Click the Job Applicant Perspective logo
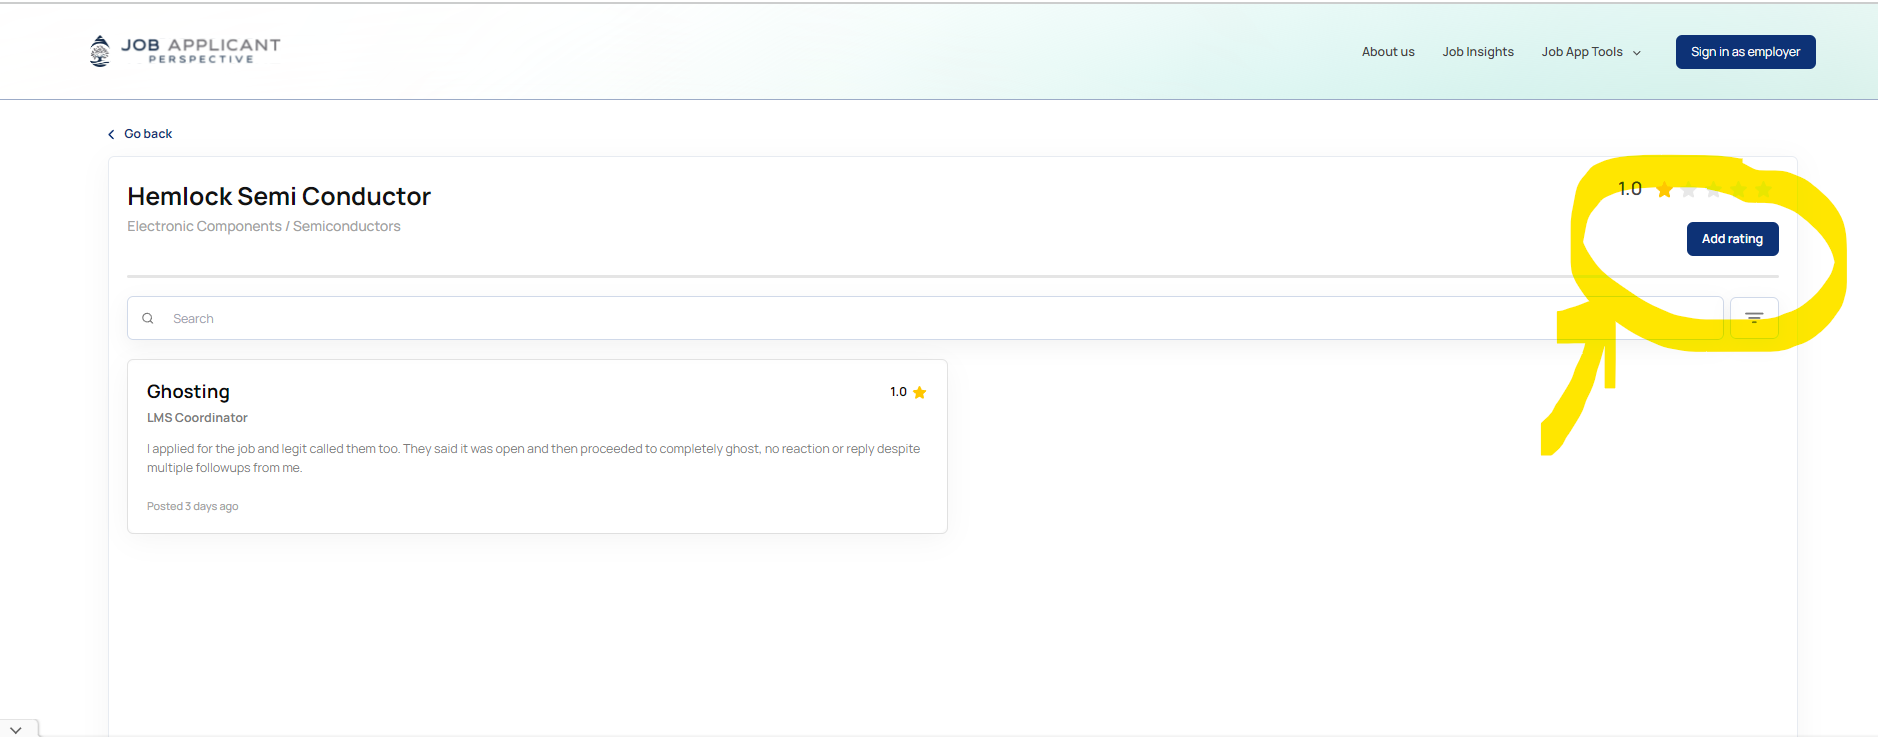Viewport: 1878px width, 737px height. 185,51
